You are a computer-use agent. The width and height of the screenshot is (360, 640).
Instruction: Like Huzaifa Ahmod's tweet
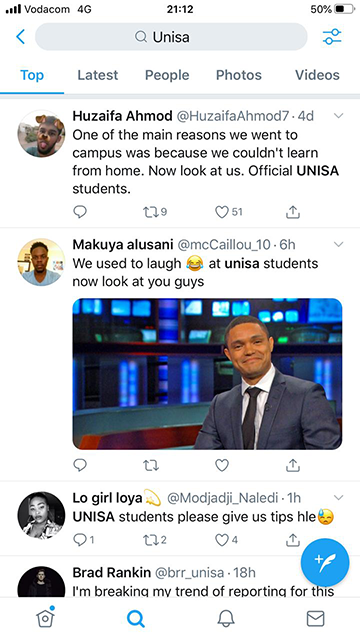pyautogui.click(x=222, y=212)
